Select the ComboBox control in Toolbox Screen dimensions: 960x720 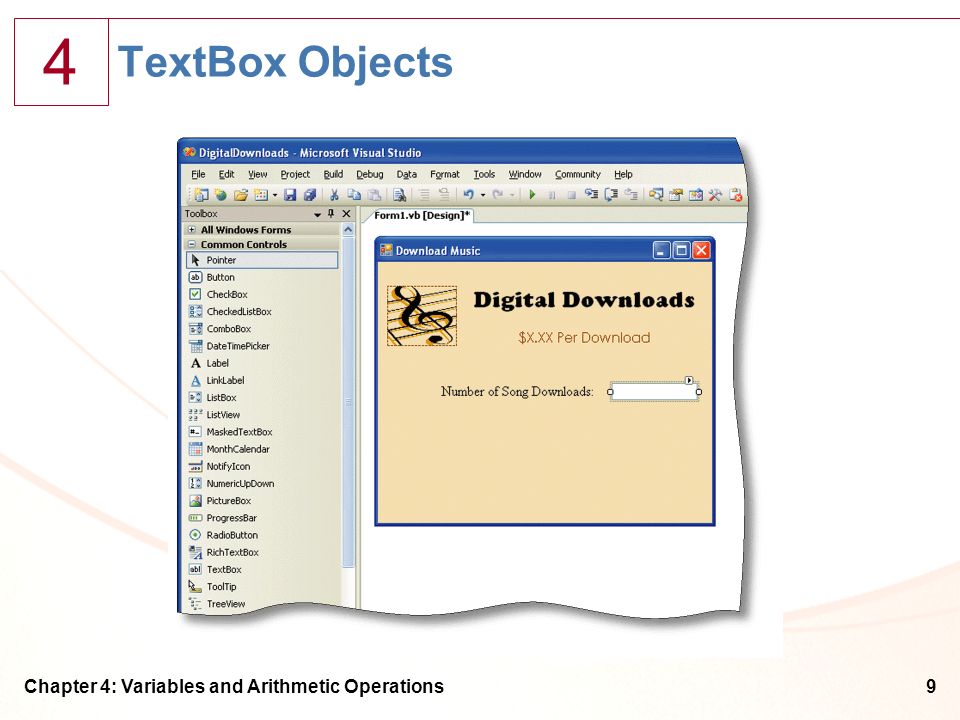click(262, 329)
